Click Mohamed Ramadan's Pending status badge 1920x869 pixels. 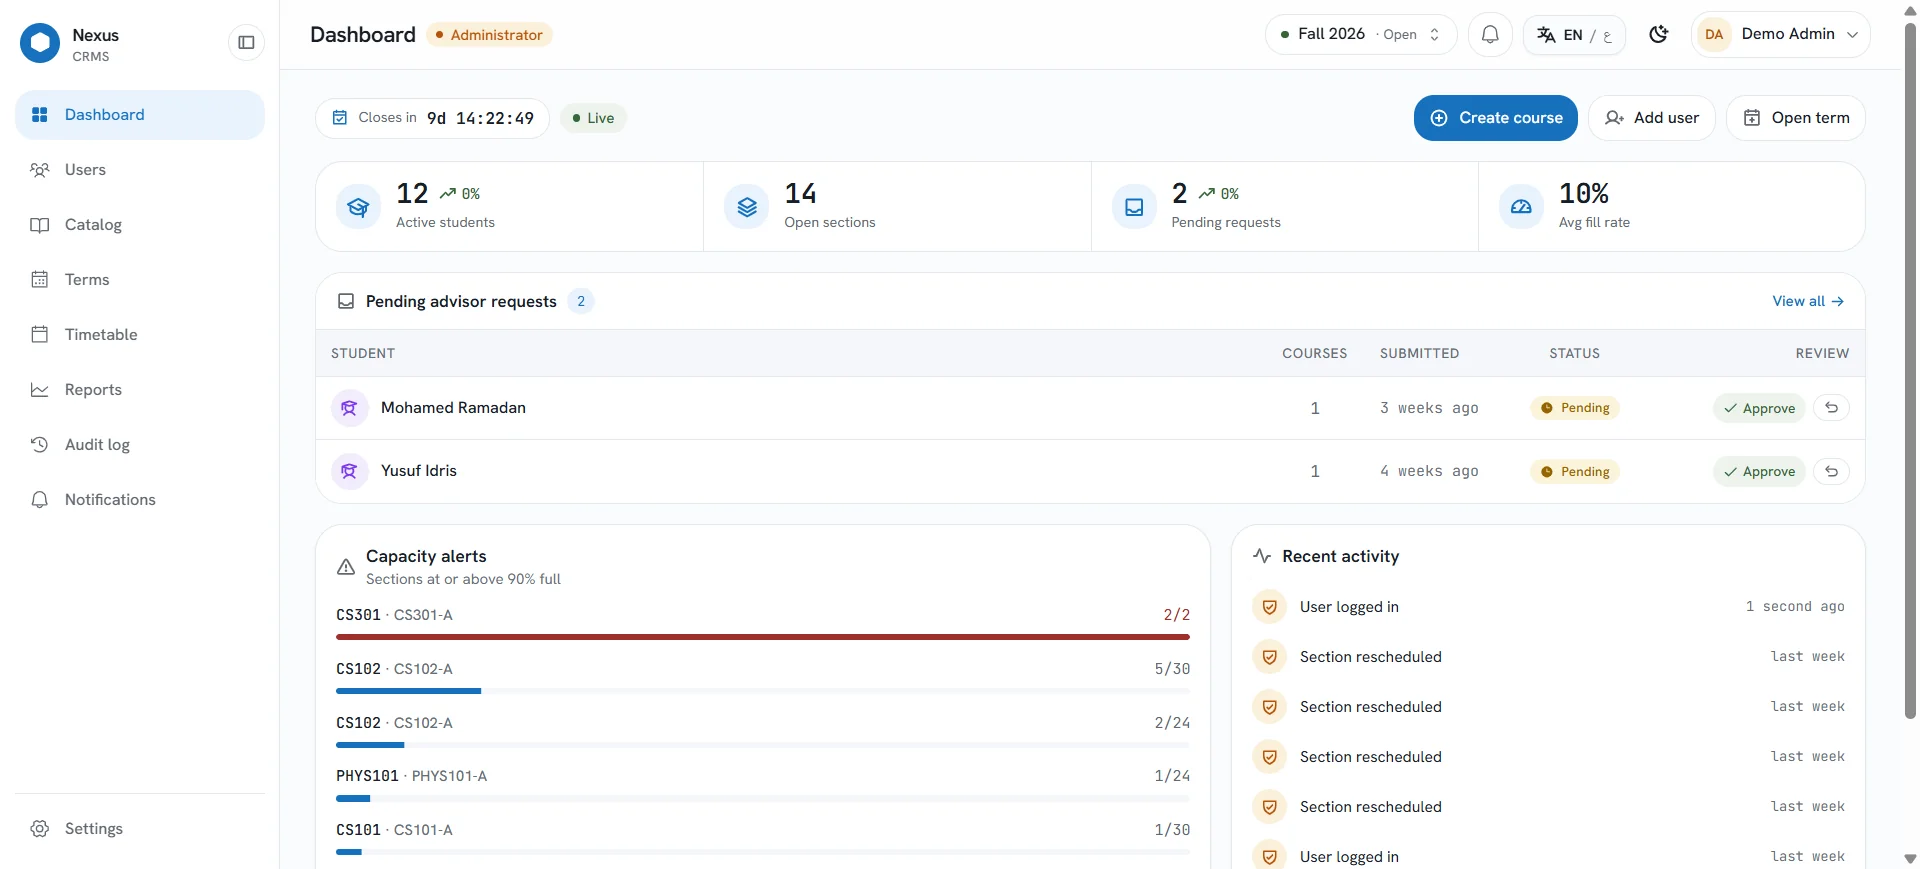(x=1575, y=408)
